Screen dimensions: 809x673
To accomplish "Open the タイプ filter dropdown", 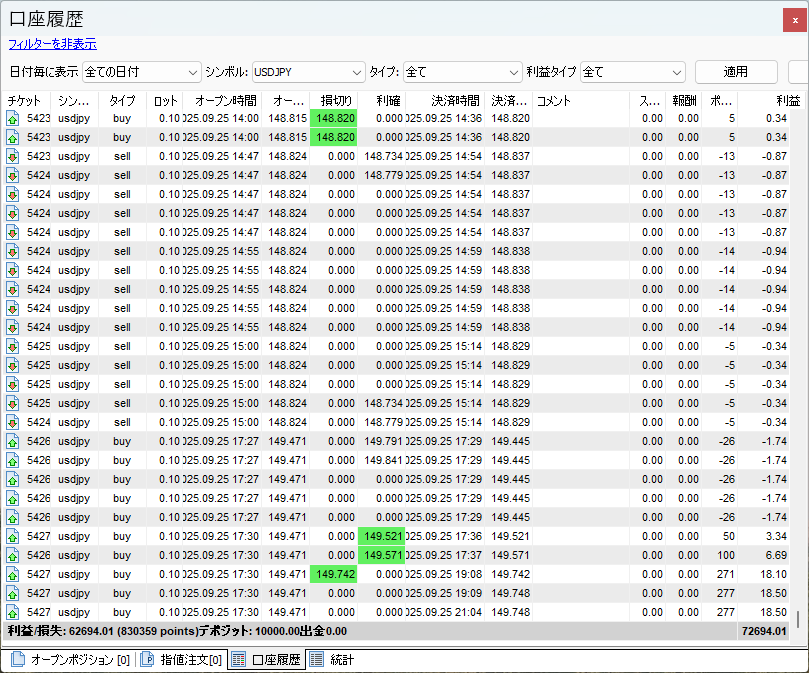I will [x=462, y=72].
